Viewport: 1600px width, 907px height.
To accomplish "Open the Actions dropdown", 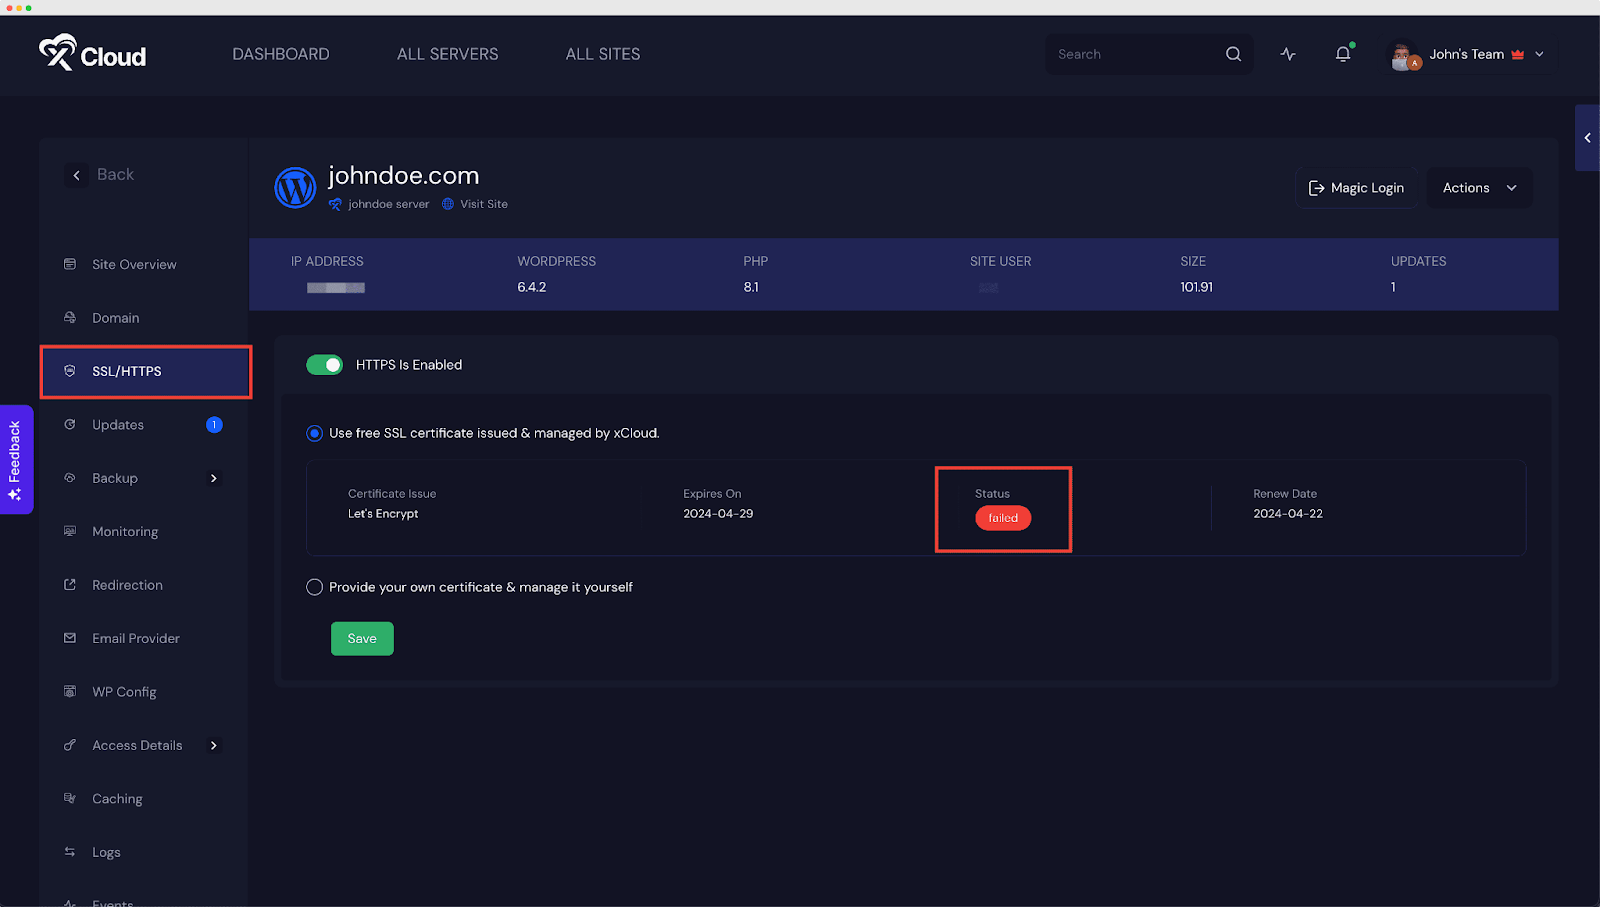I will pyautogui.click(x=1478, y=187).
